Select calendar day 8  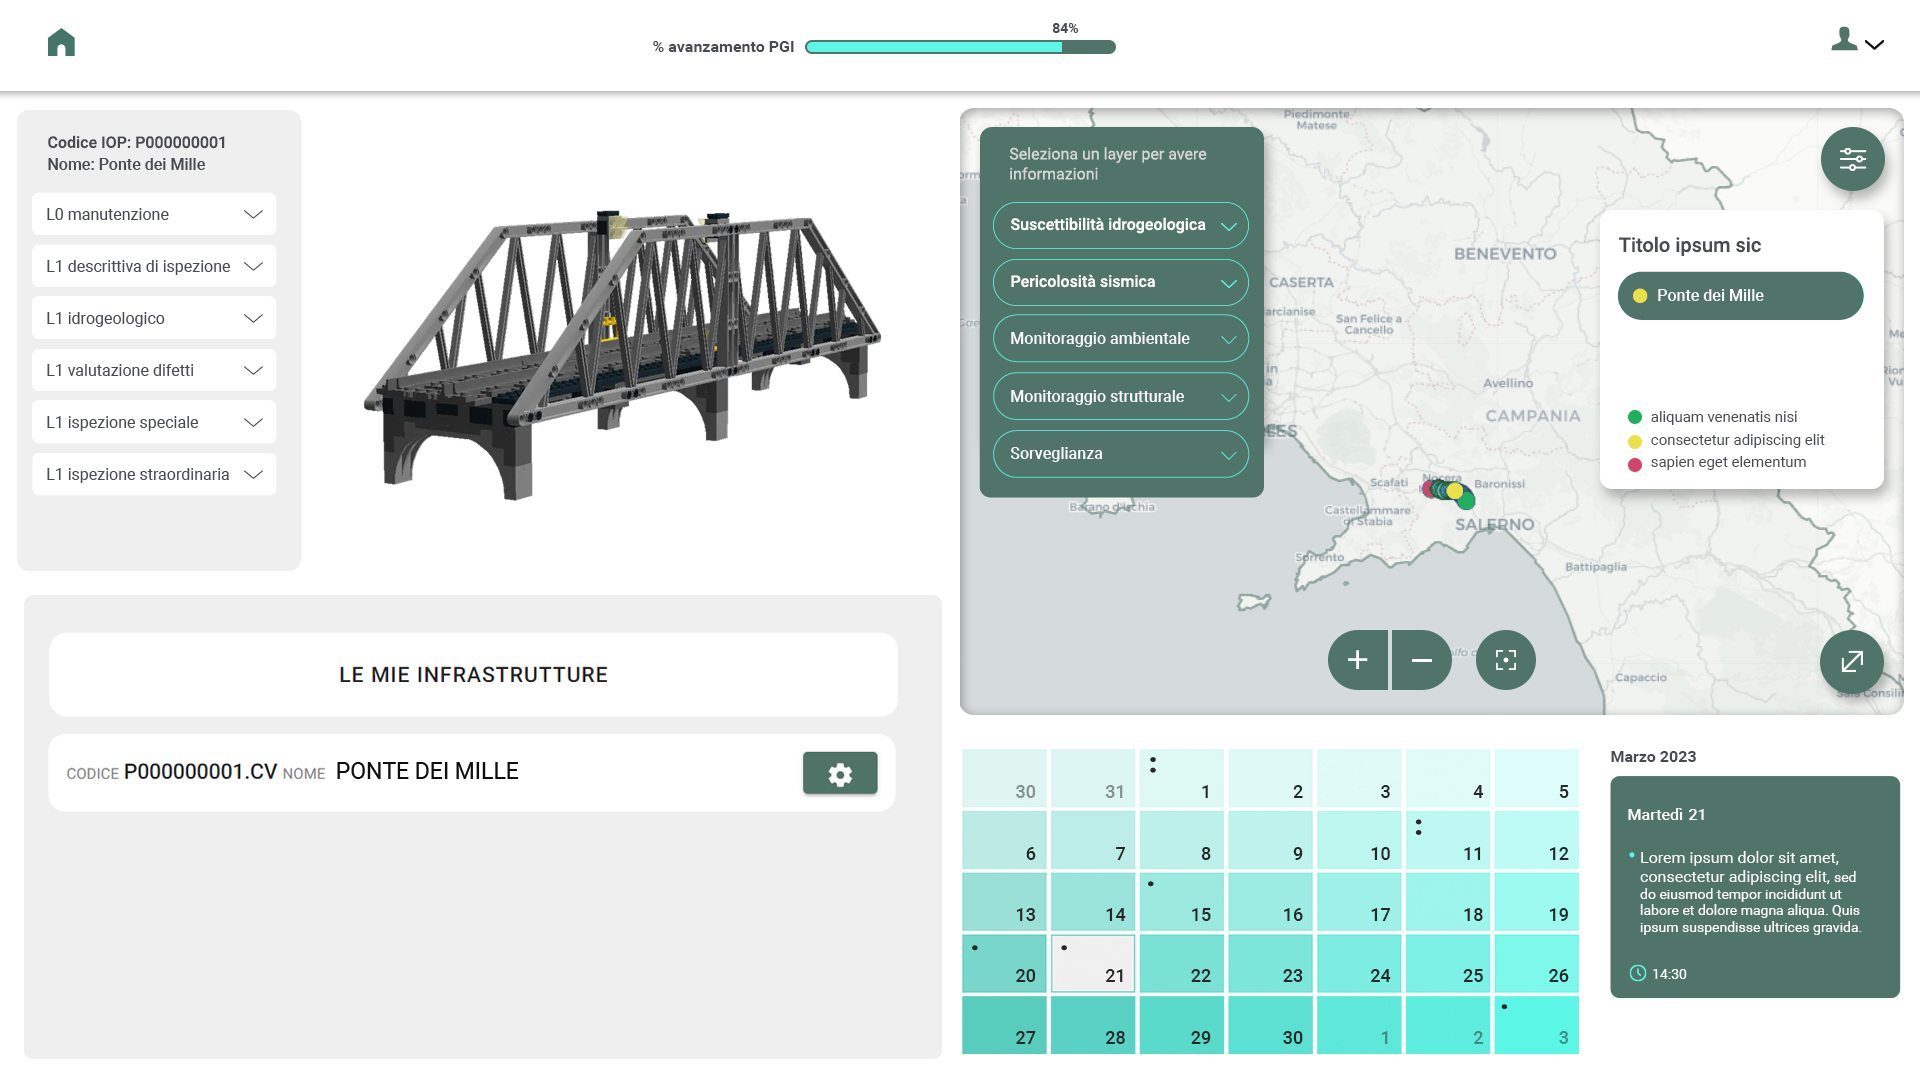(x=1182, y=840)
